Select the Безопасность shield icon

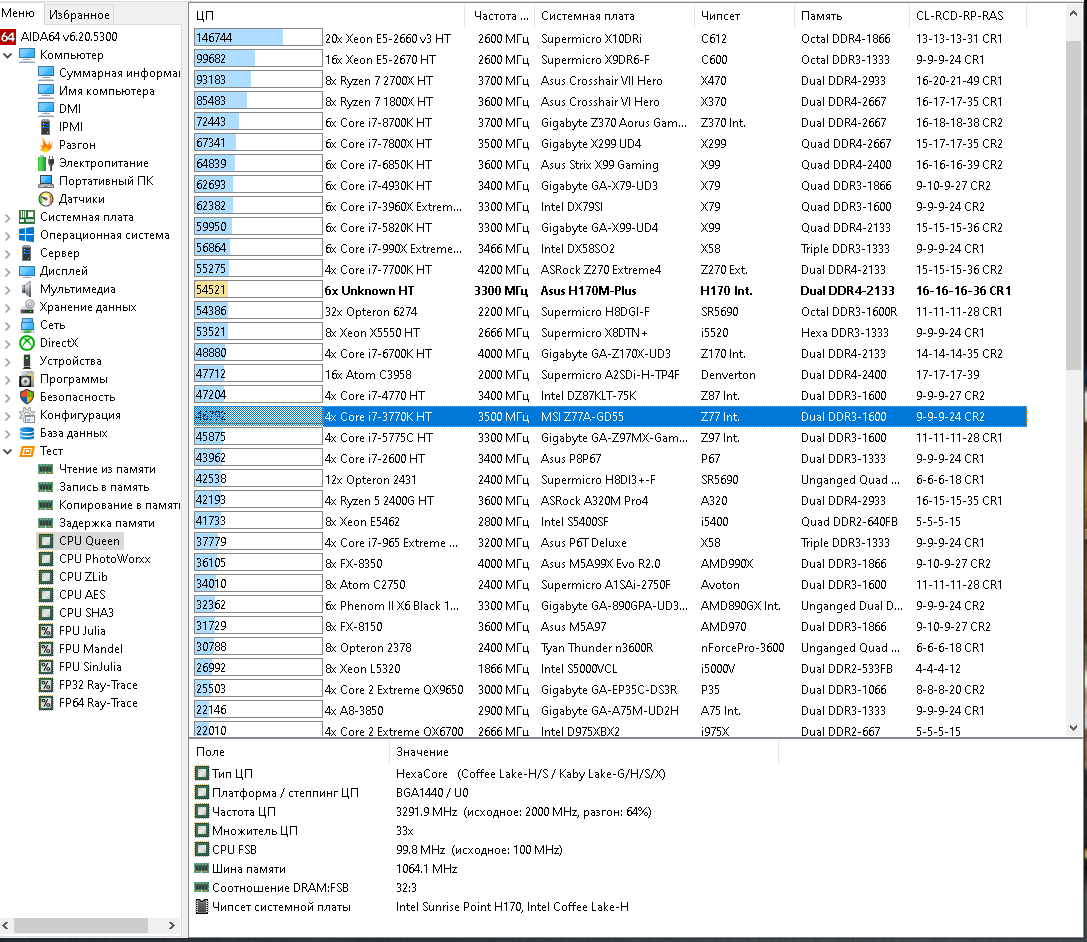pos(27,397)
